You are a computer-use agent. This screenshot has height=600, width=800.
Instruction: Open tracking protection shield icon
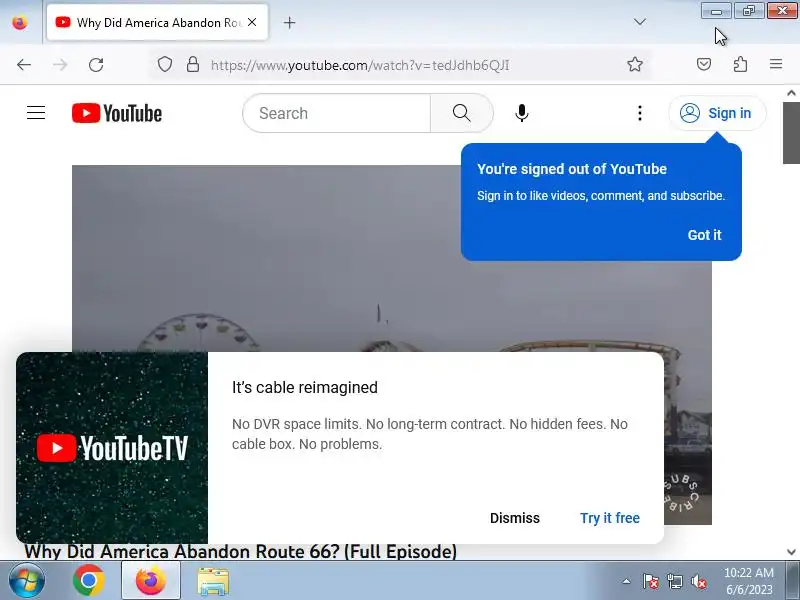pyautogui.click(x=165, y=65)
